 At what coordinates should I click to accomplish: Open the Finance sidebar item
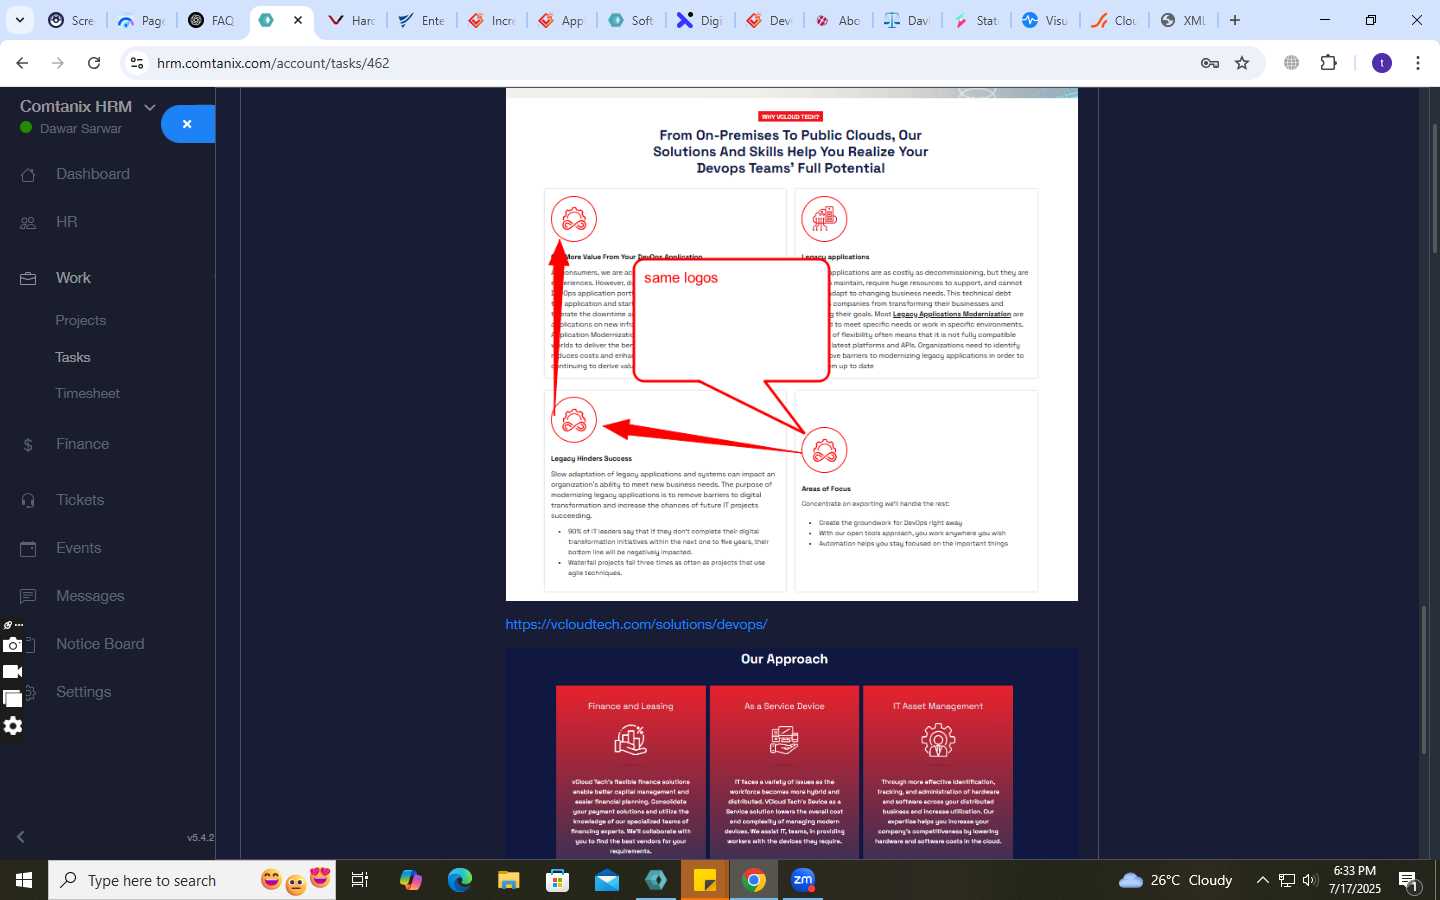click(x=82, y=444)
